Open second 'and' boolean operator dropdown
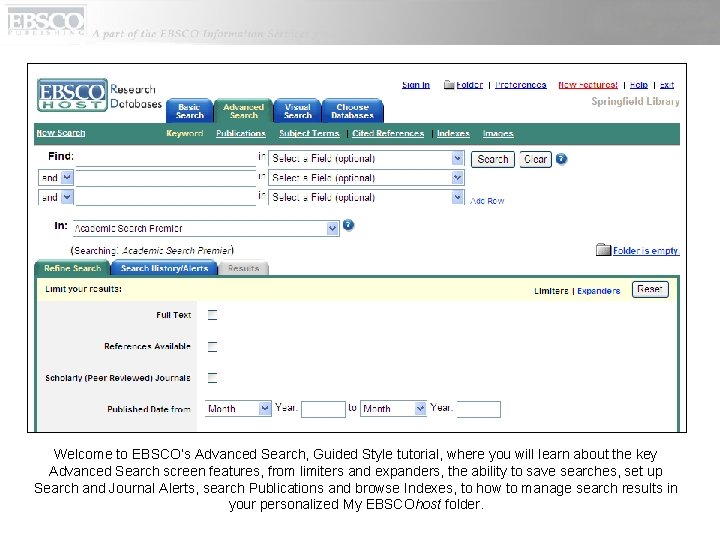 click(x=56, y=197)
